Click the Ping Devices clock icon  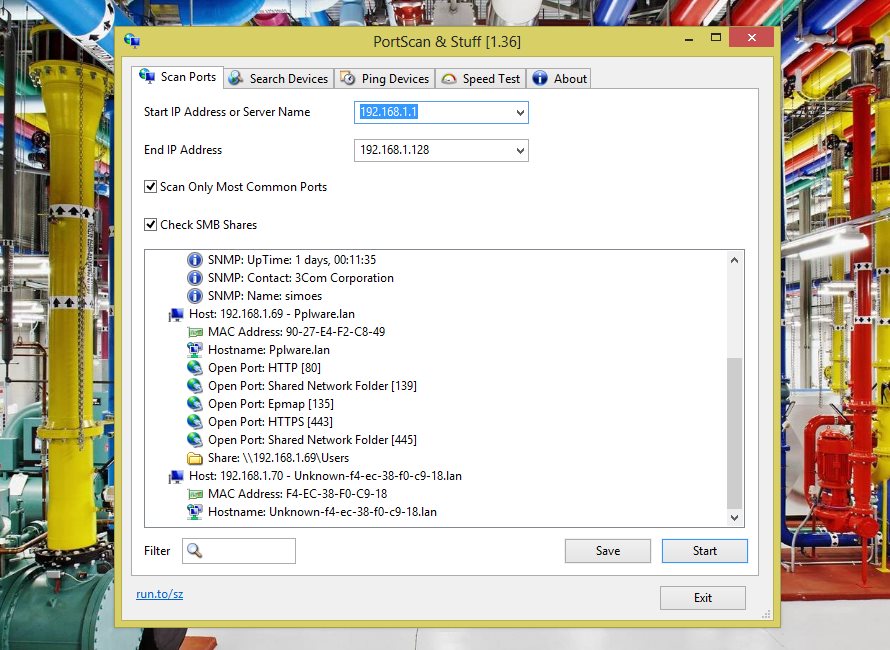pos(348,78)
